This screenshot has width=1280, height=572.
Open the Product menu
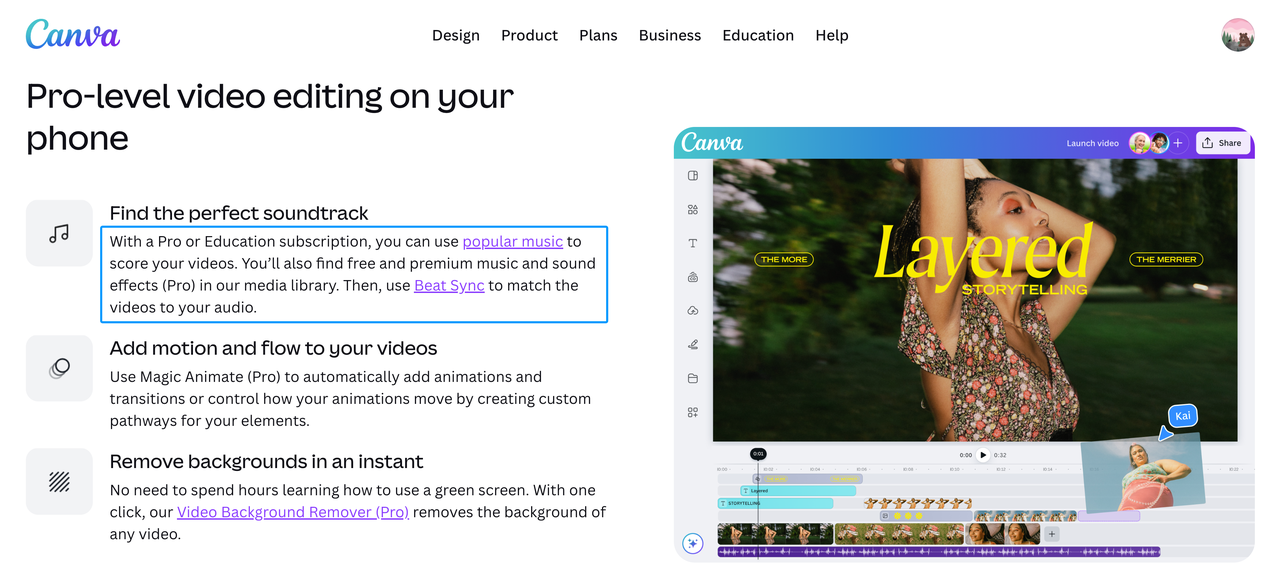tap(529, 35)
